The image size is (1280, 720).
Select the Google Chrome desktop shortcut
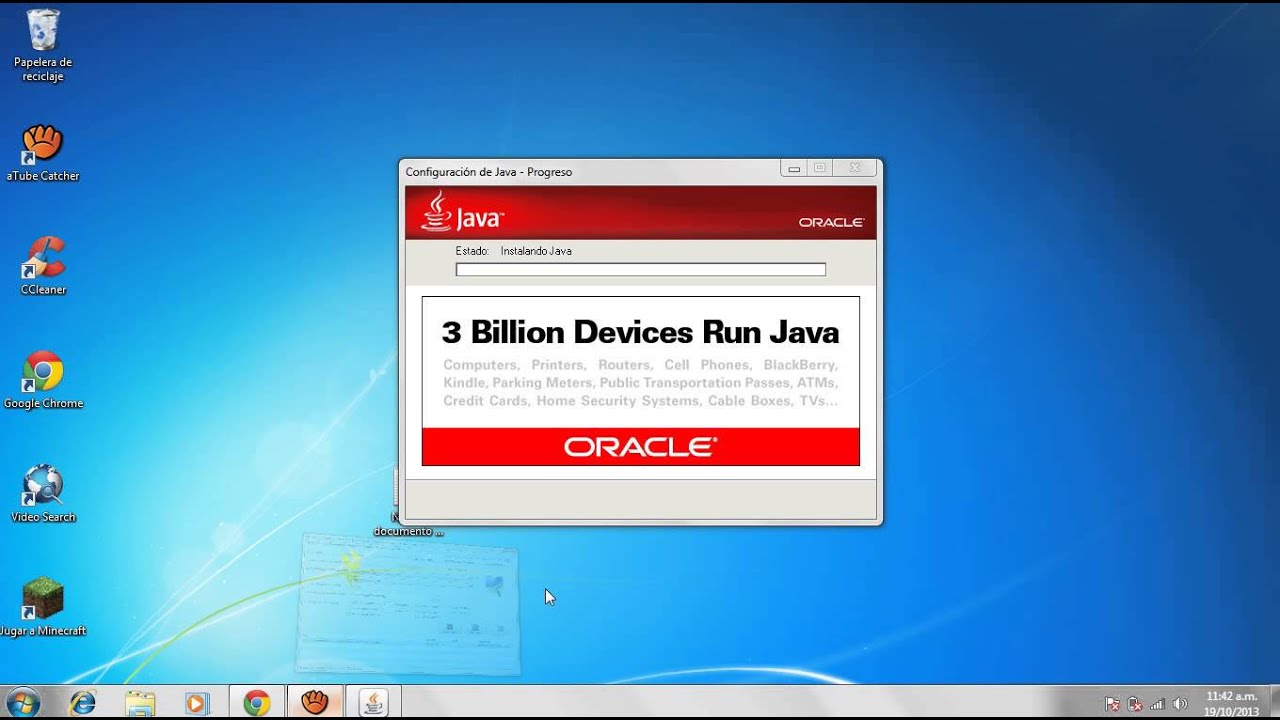click(43, 380)
